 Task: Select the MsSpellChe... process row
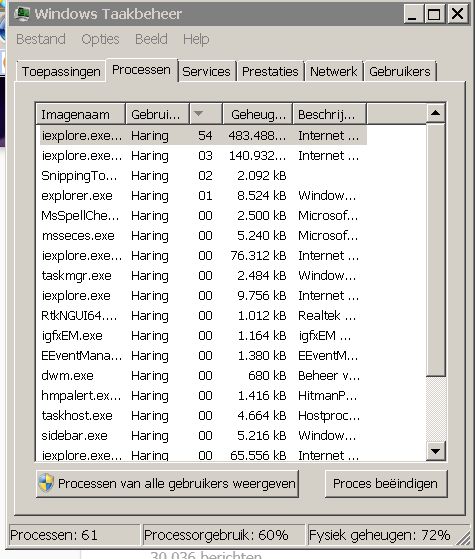(203, 216)
